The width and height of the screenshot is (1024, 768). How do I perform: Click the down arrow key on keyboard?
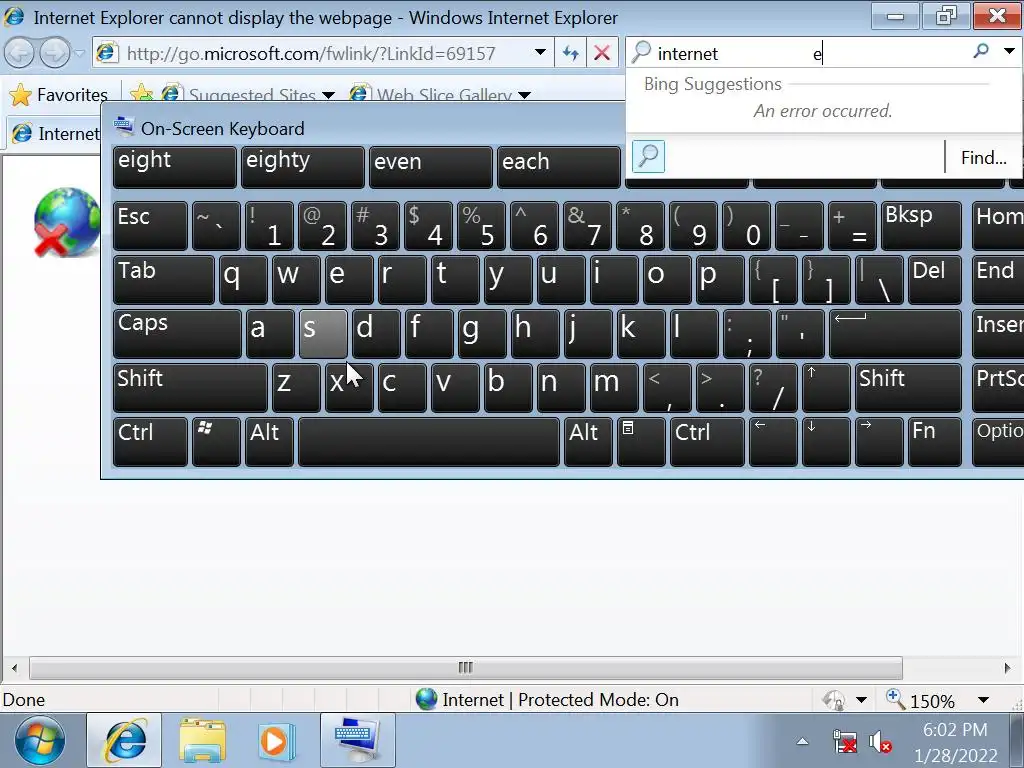825,442
